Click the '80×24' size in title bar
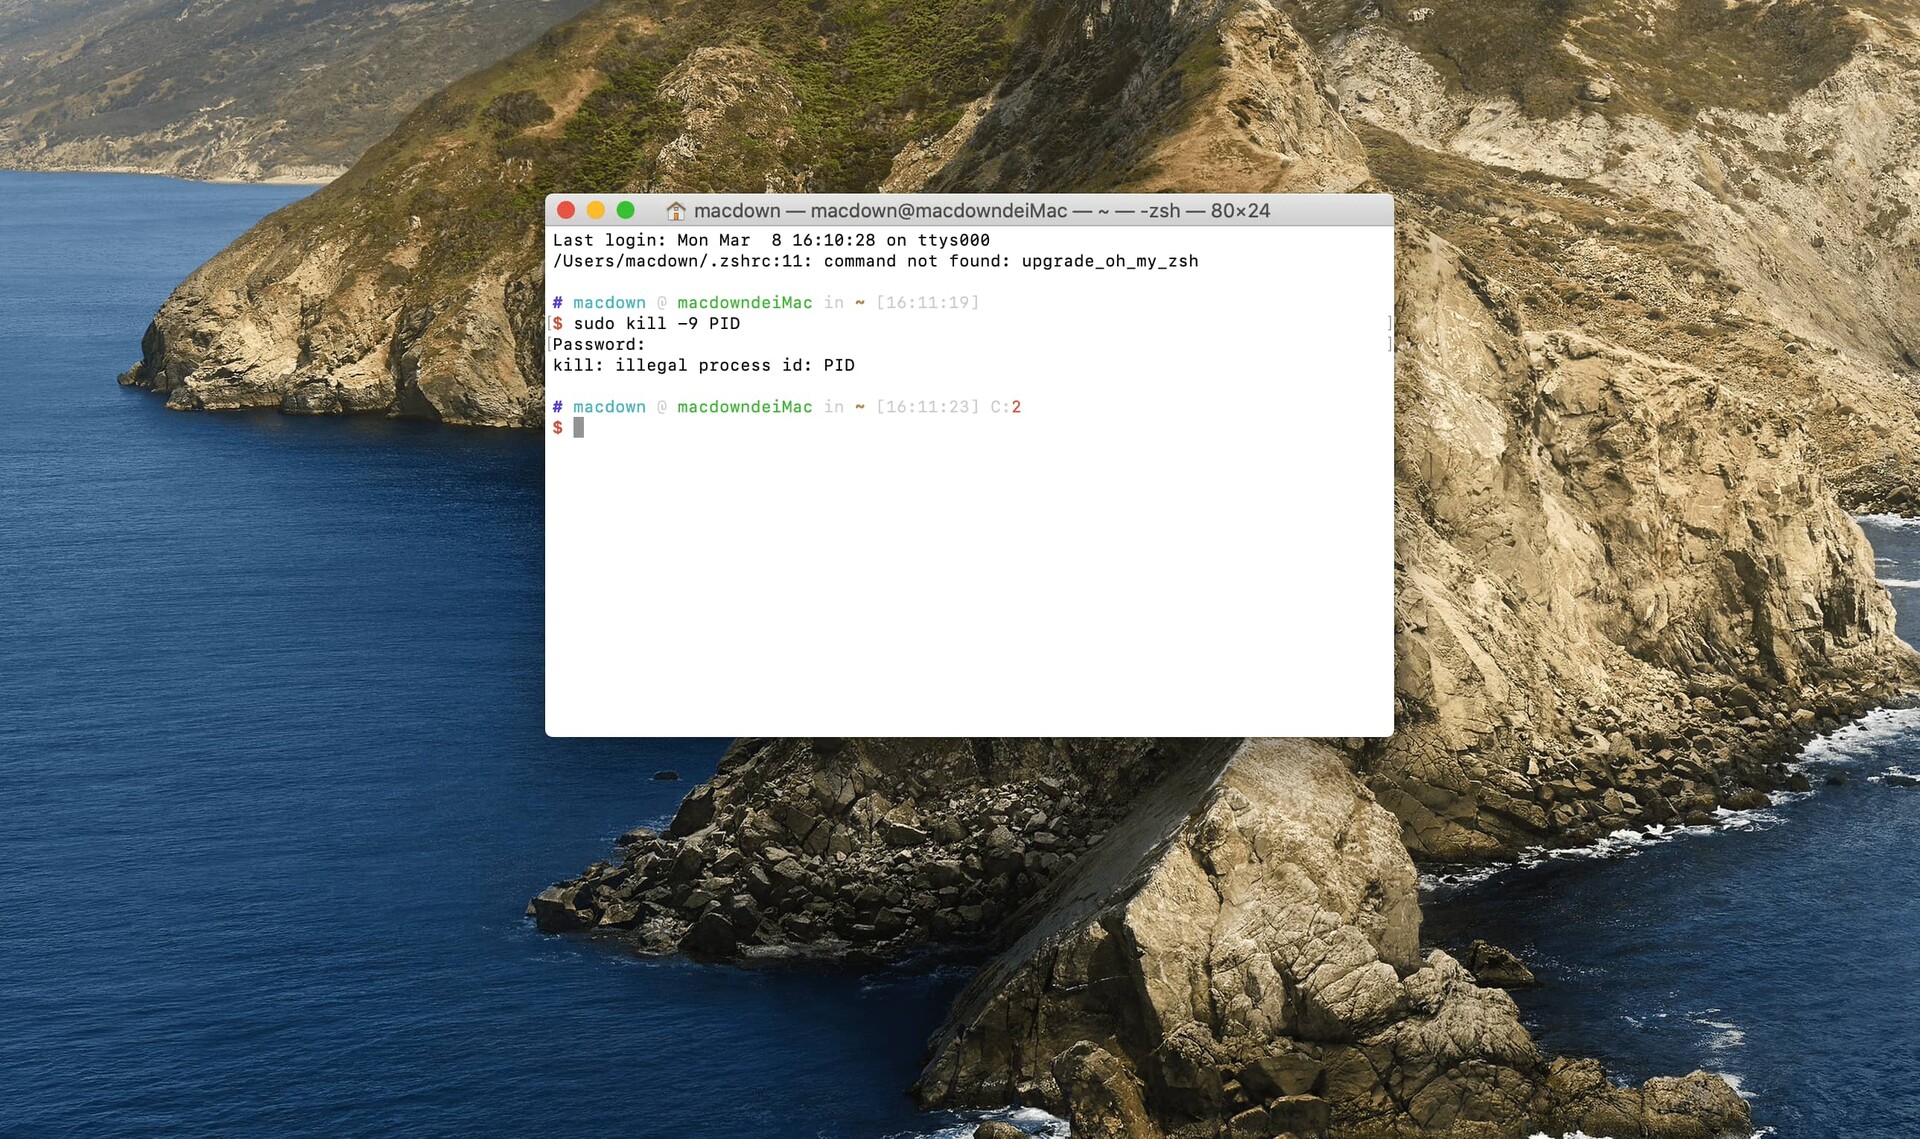This screenshot has height=1139, width=1920. coord(1240,211)
